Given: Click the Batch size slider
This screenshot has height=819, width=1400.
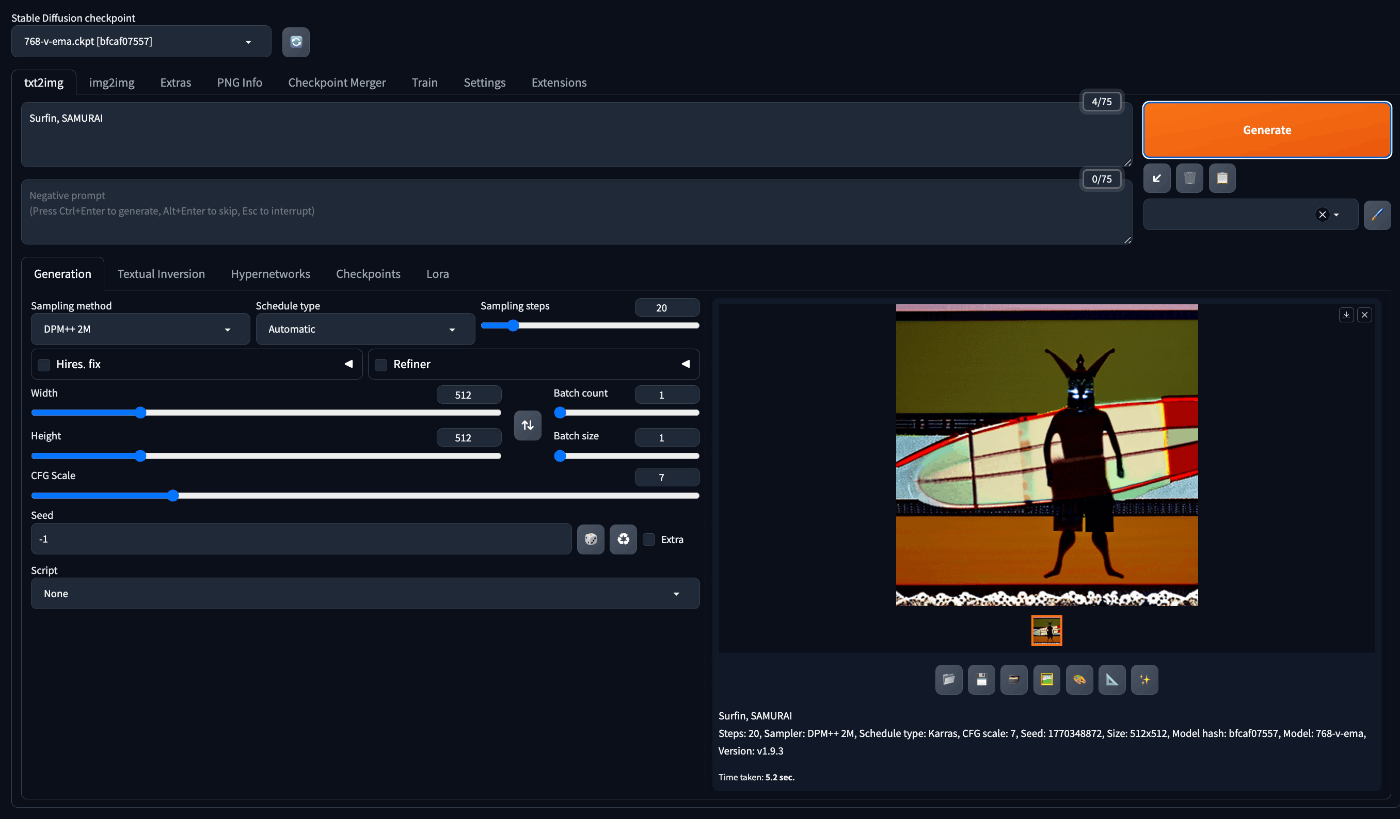Looking at the screenshot, I should click(627, 455).
